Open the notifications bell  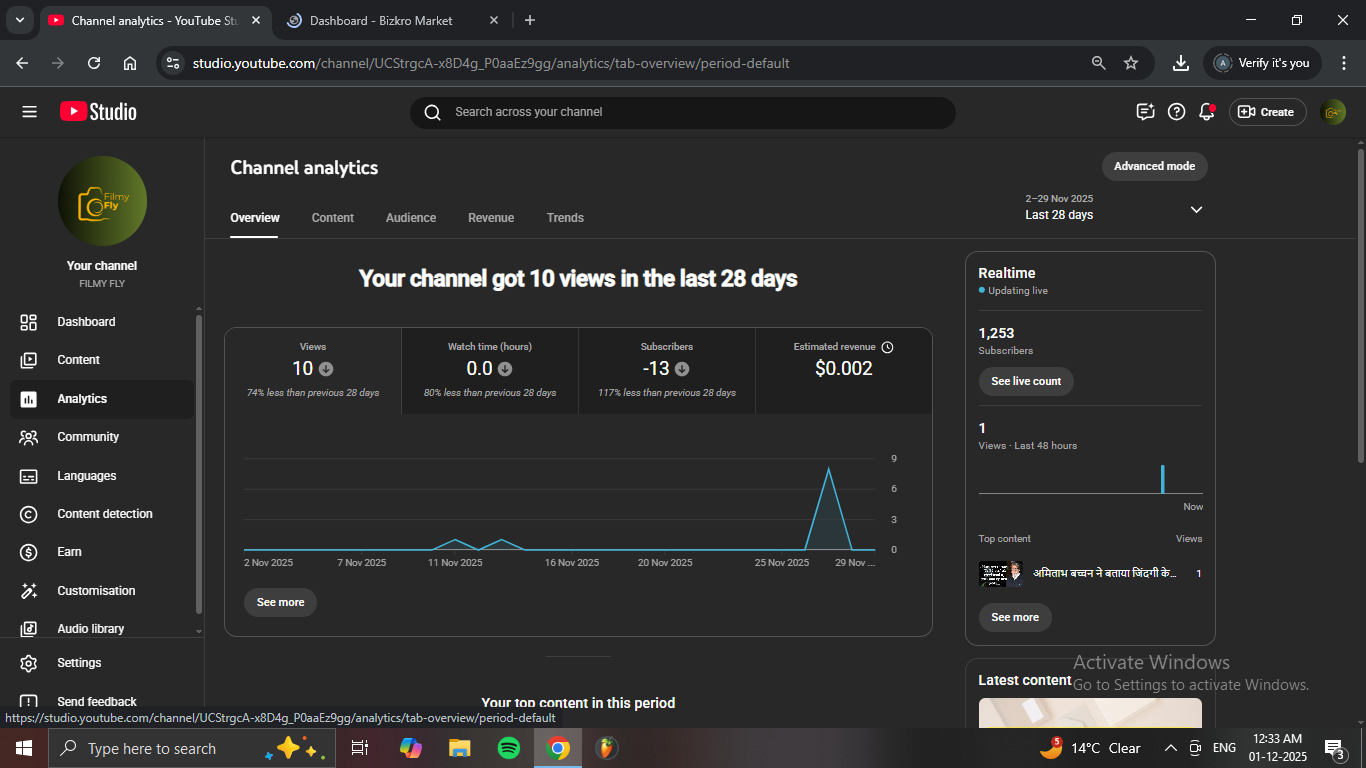click(x=1207, y=112)
